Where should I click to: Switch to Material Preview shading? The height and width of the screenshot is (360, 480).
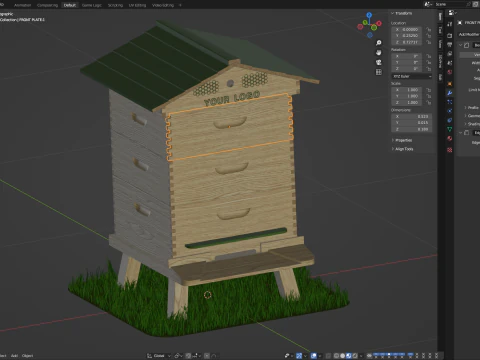click(349, 356)
